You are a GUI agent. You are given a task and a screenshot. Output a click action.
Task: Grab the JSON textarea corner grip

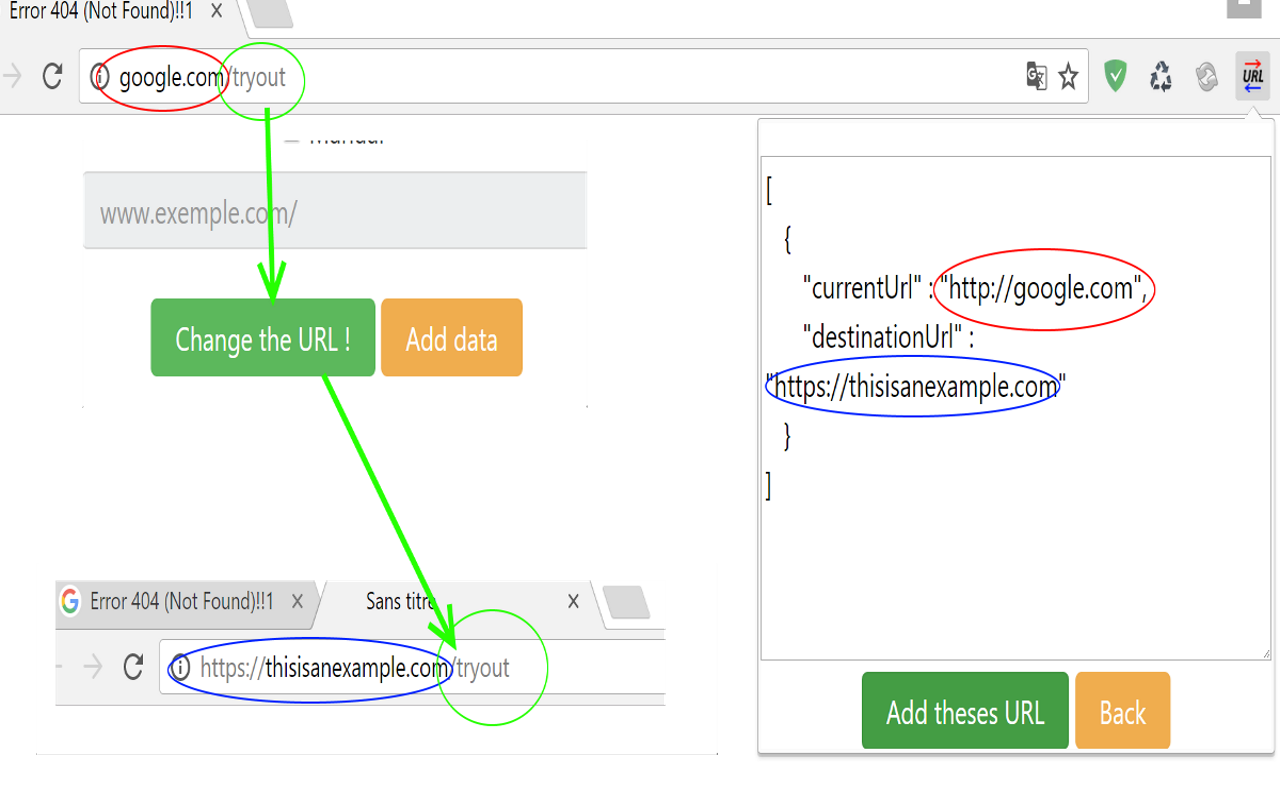tap(1265, 654)
